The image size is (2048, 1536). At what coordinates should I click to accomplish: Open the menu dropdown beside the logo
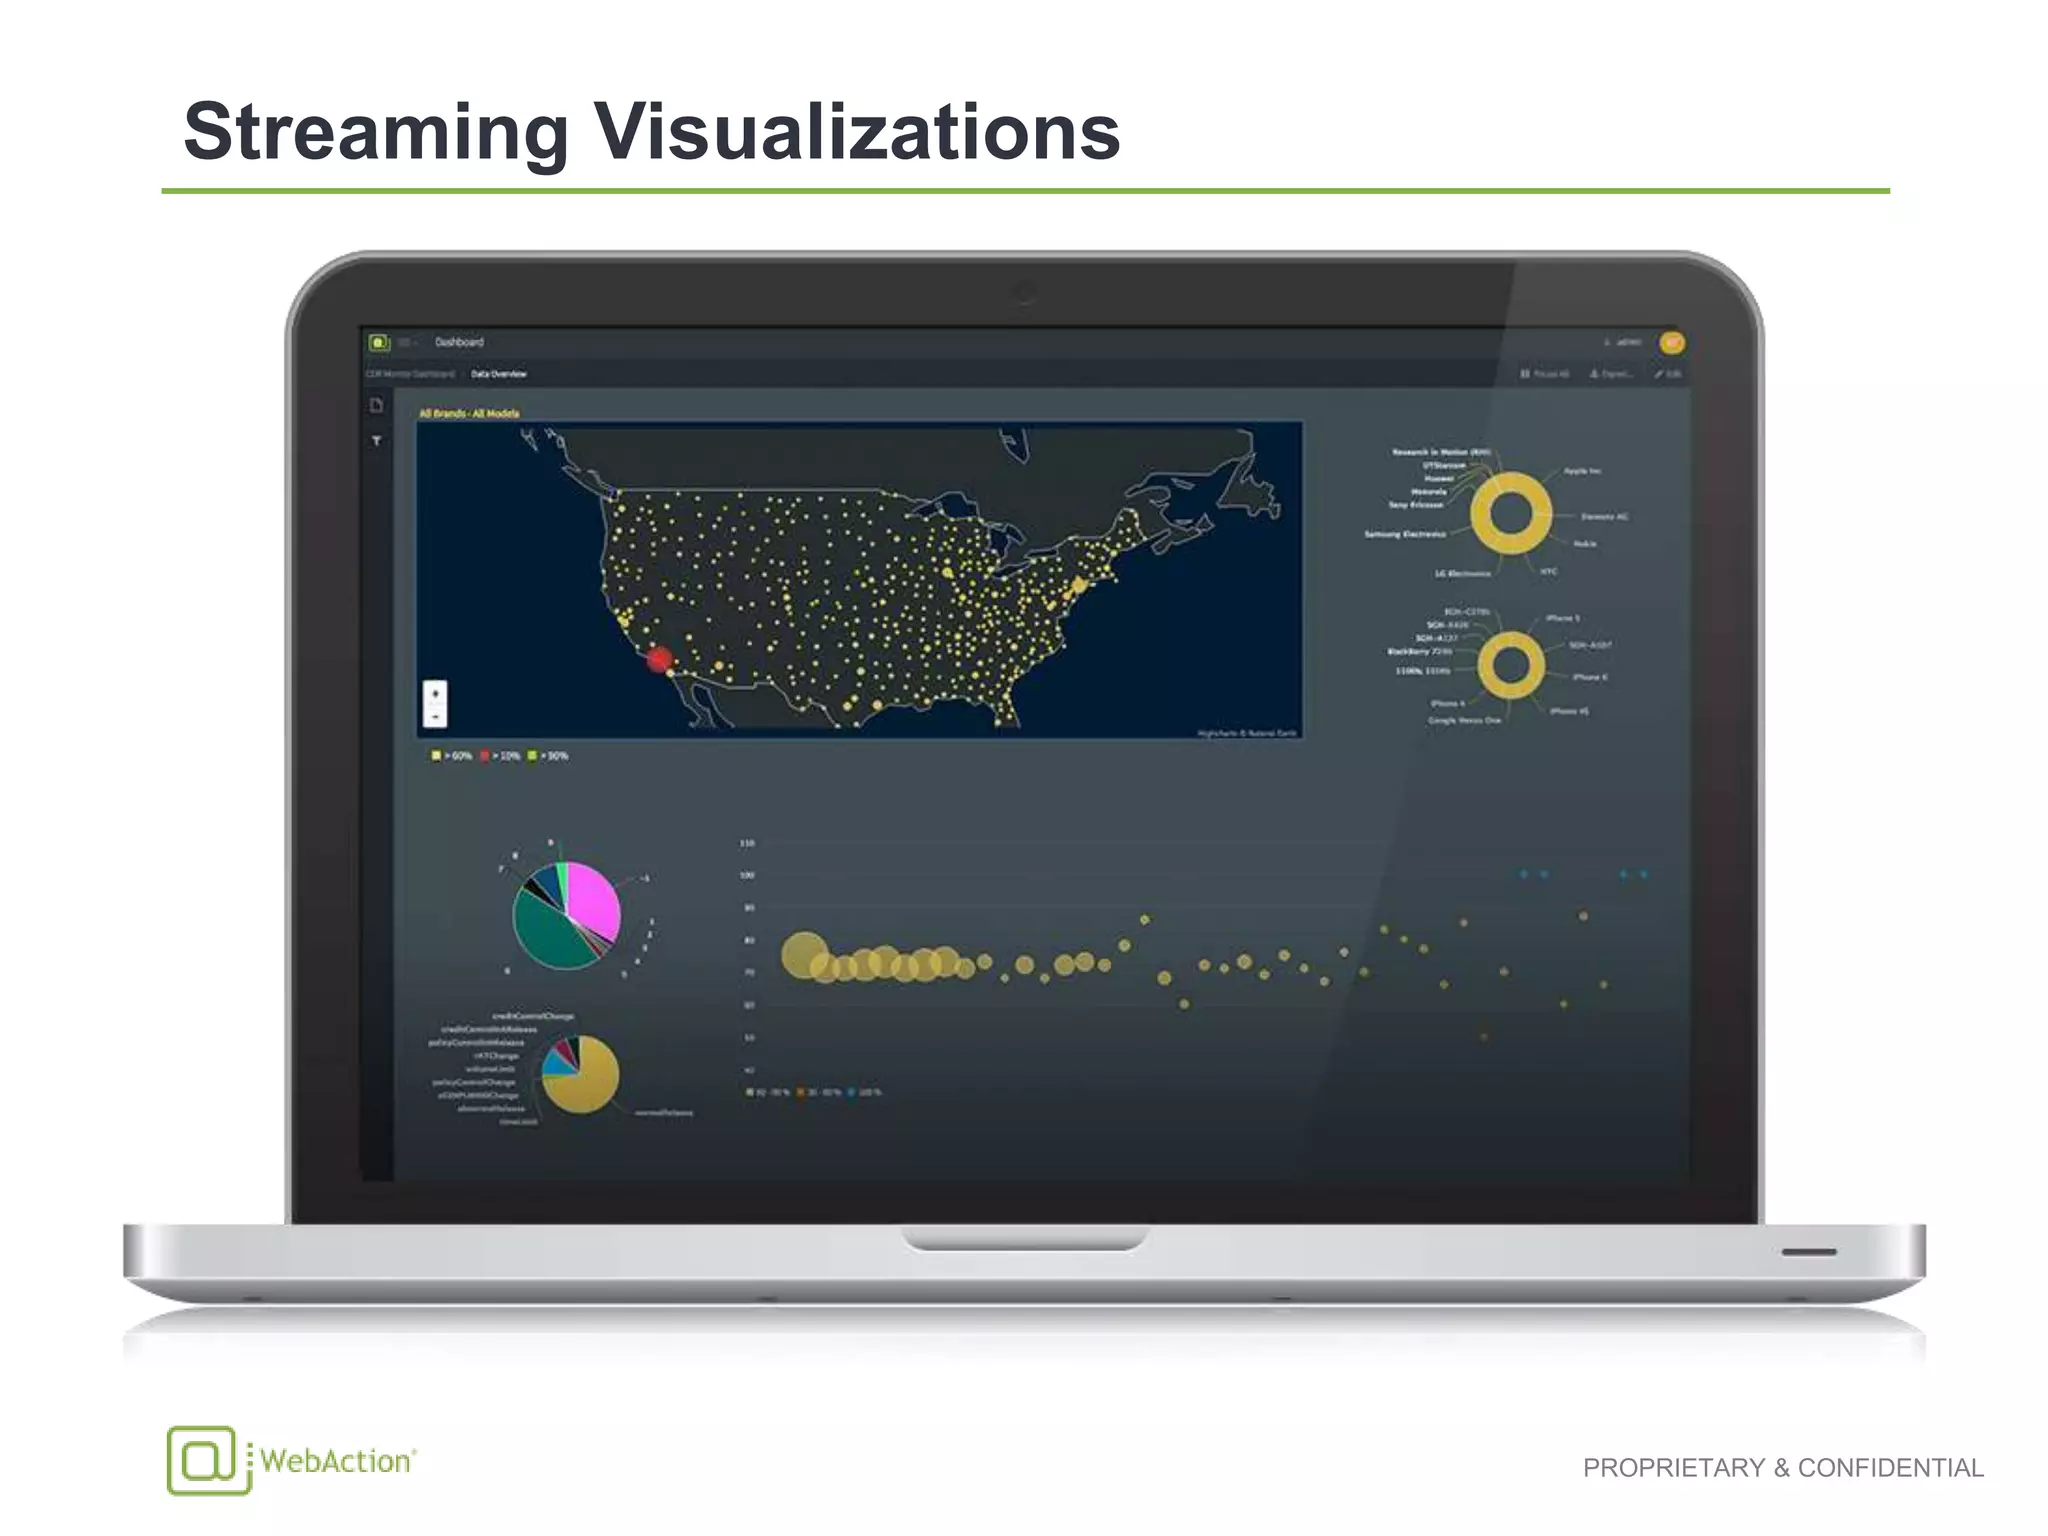[x=406, y=342]
